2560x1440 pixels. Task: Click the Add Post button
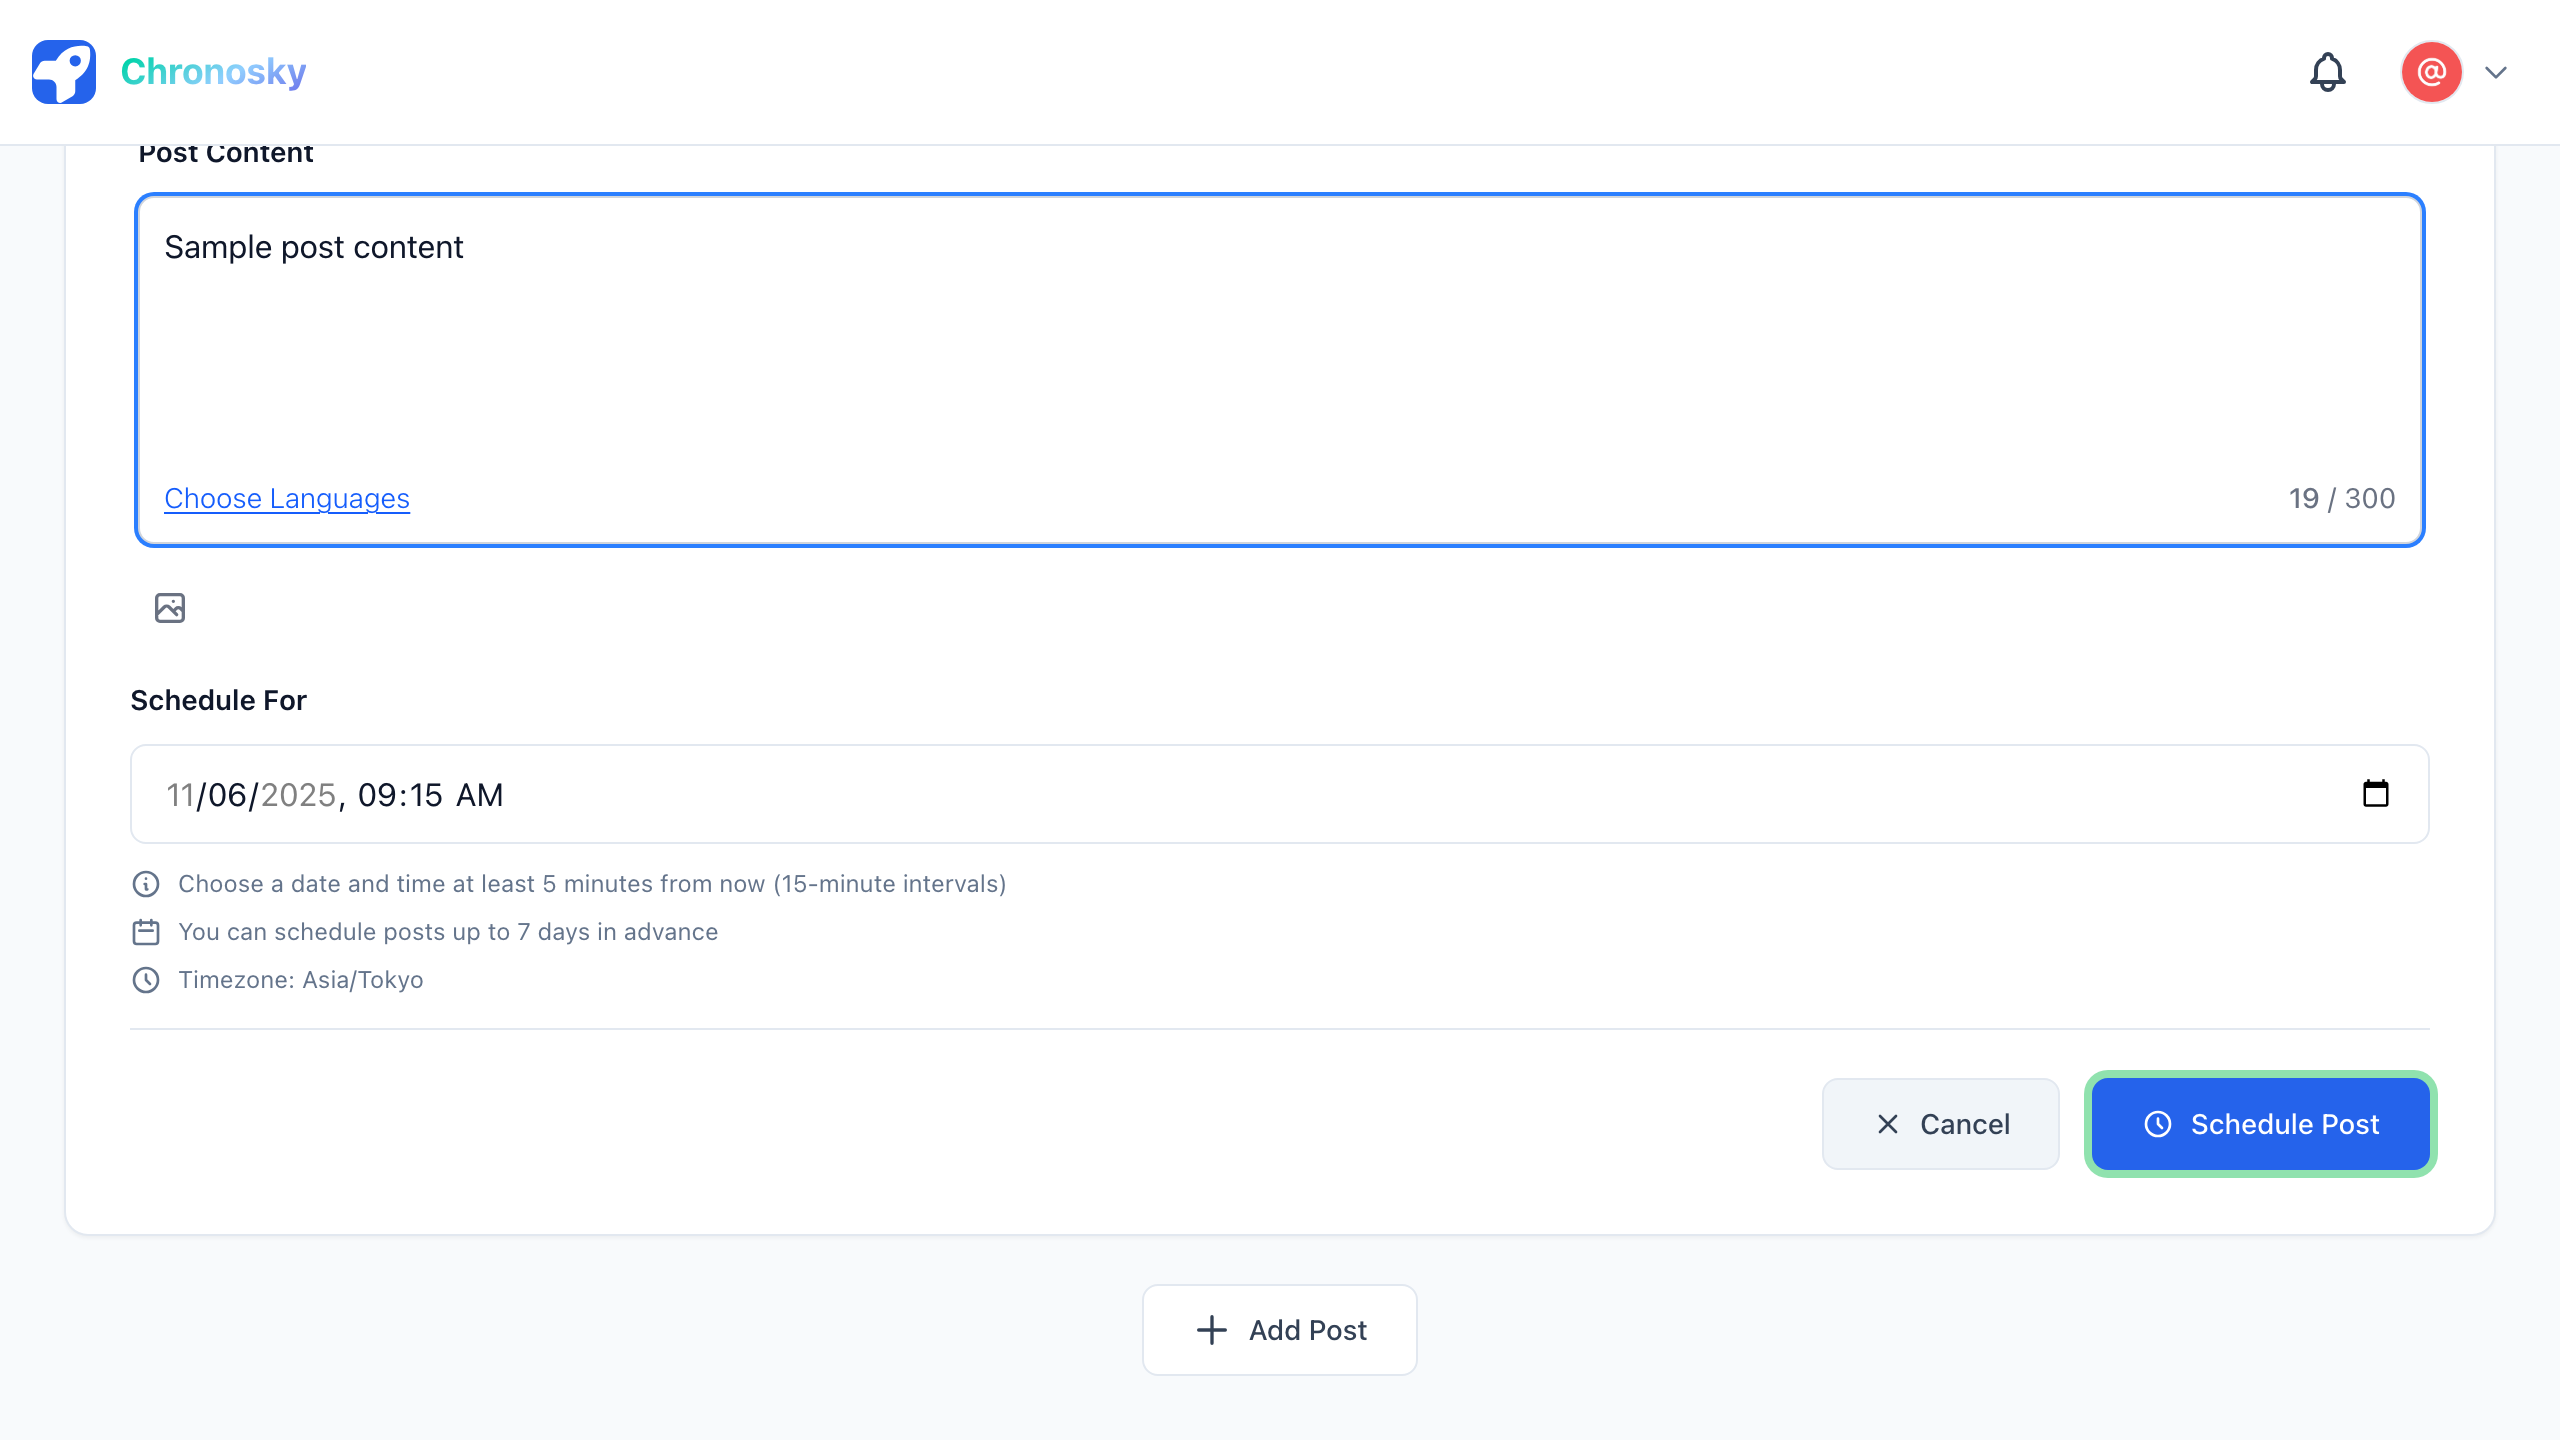point(1280,1330)
